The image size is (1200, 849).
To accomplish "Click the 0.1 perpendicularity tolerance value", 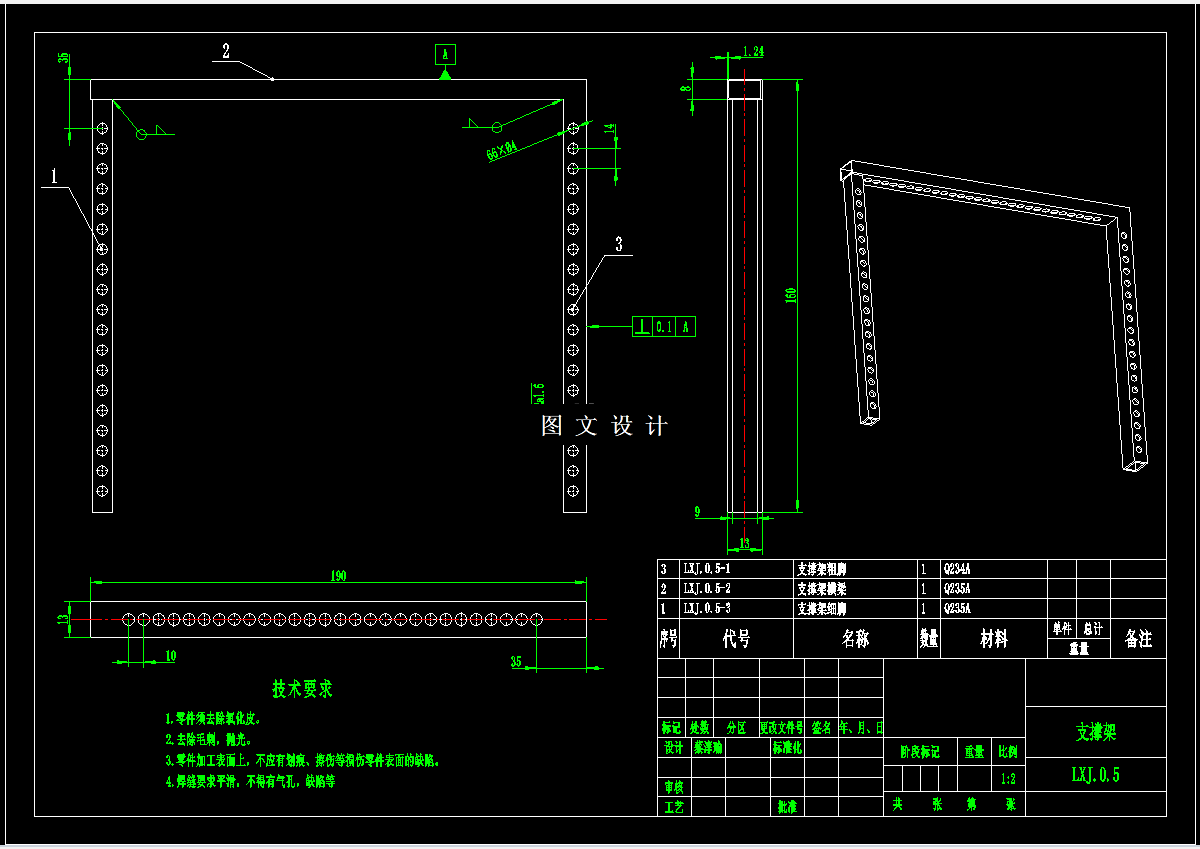I will [x=665, y=326].
